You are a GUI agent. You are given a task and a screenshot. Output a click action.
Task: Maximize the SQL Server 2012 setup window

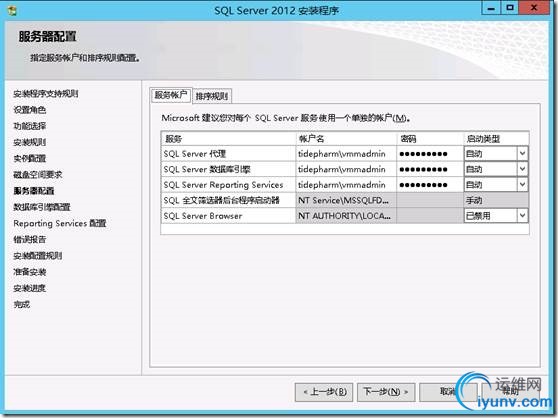tap(510, 8)
